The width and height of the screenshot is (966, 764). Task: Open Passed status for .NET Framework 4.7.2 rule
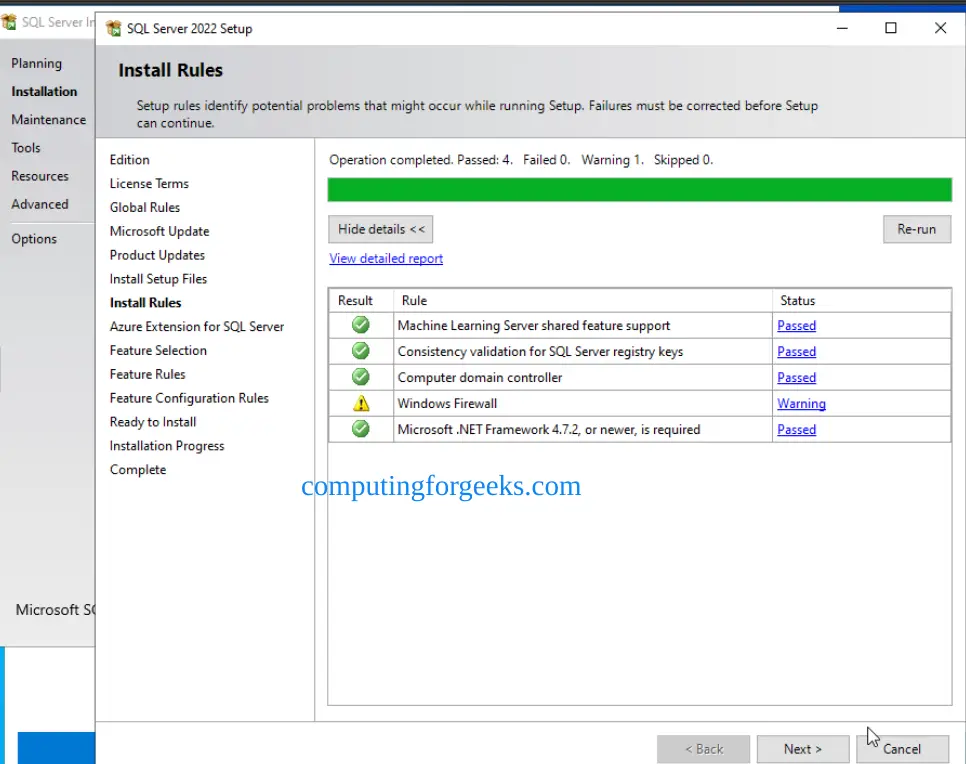tap(796, 429)
